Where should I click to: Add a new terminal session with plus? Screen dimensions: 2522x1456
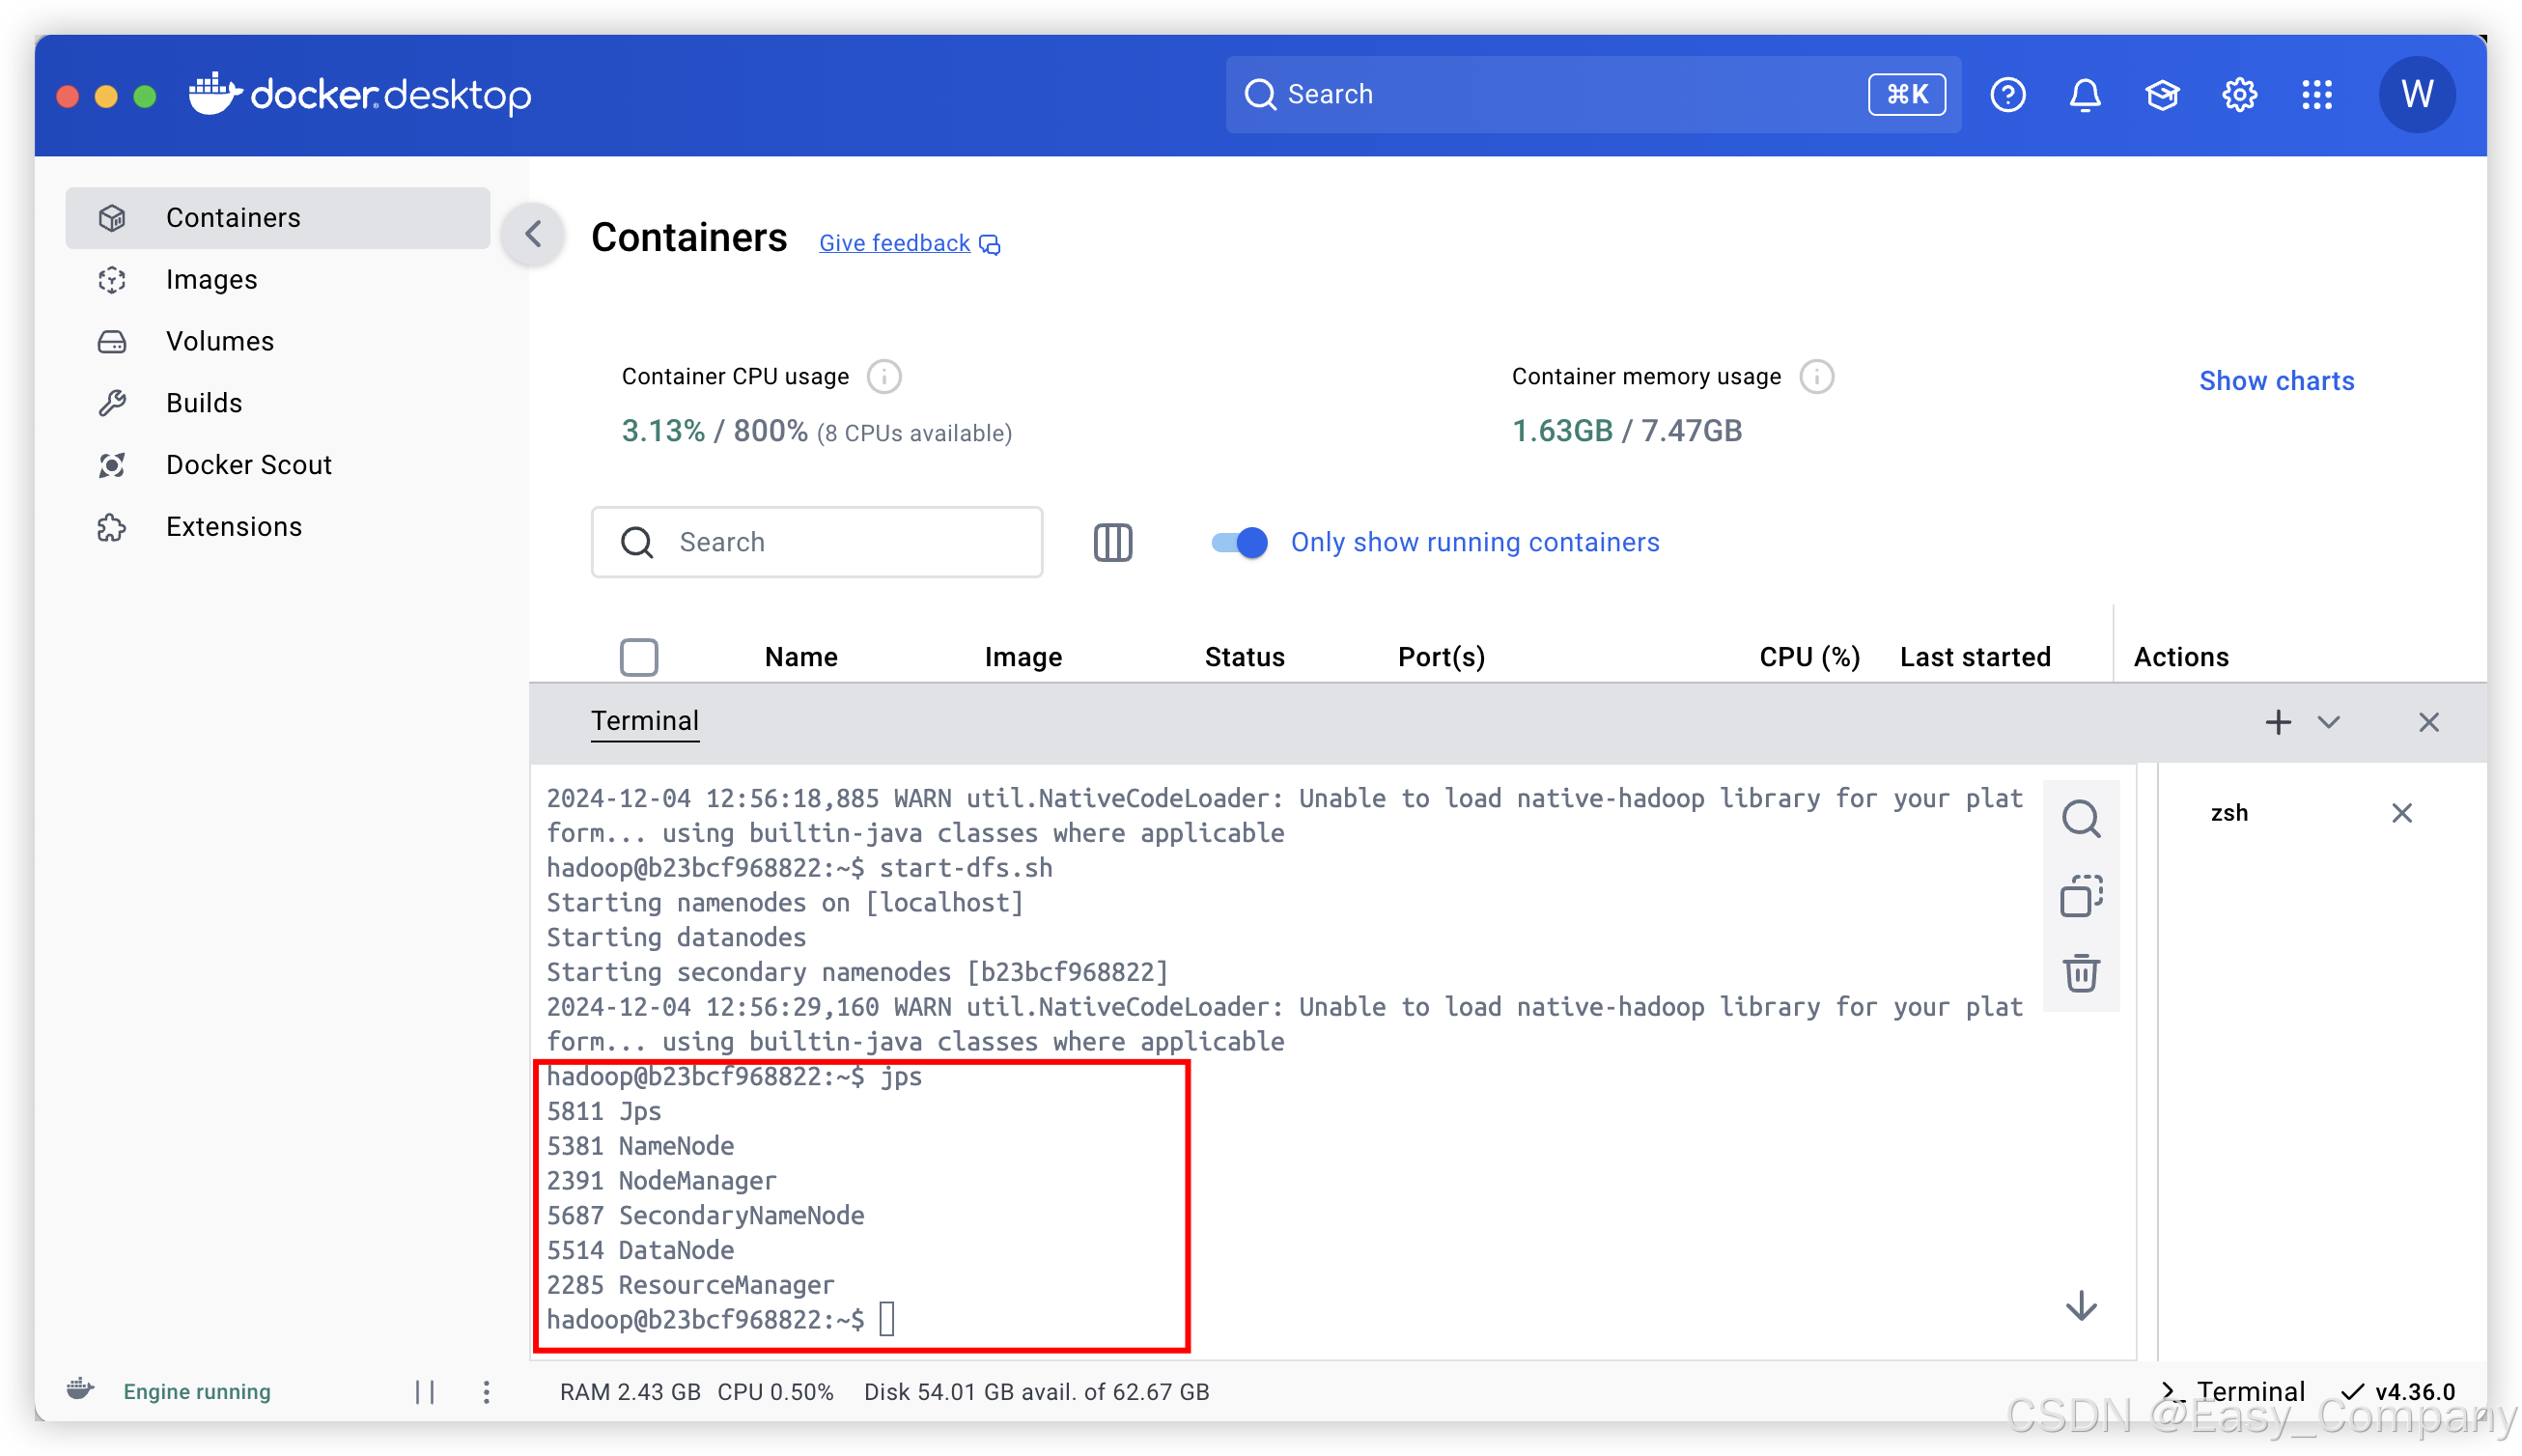tap(2277, 722)
